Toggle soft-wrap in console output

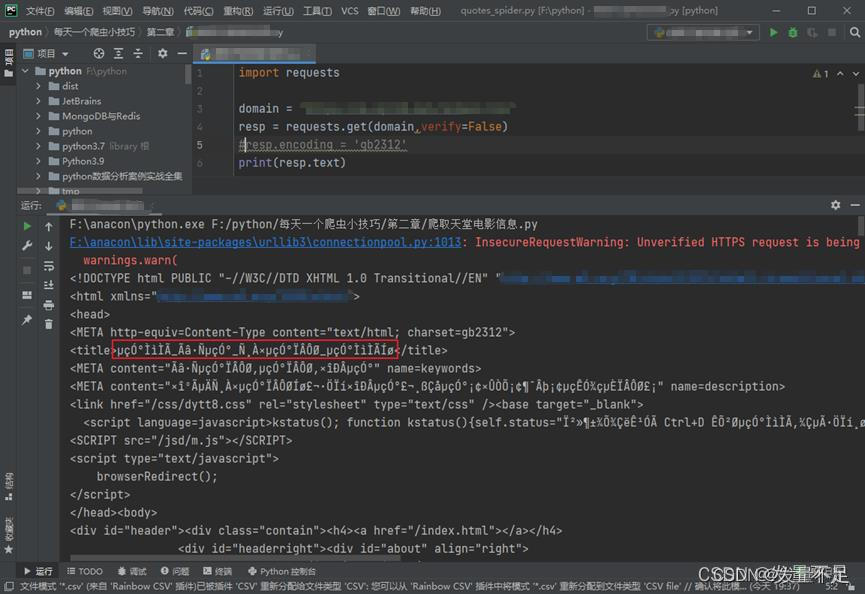[49, 266]
